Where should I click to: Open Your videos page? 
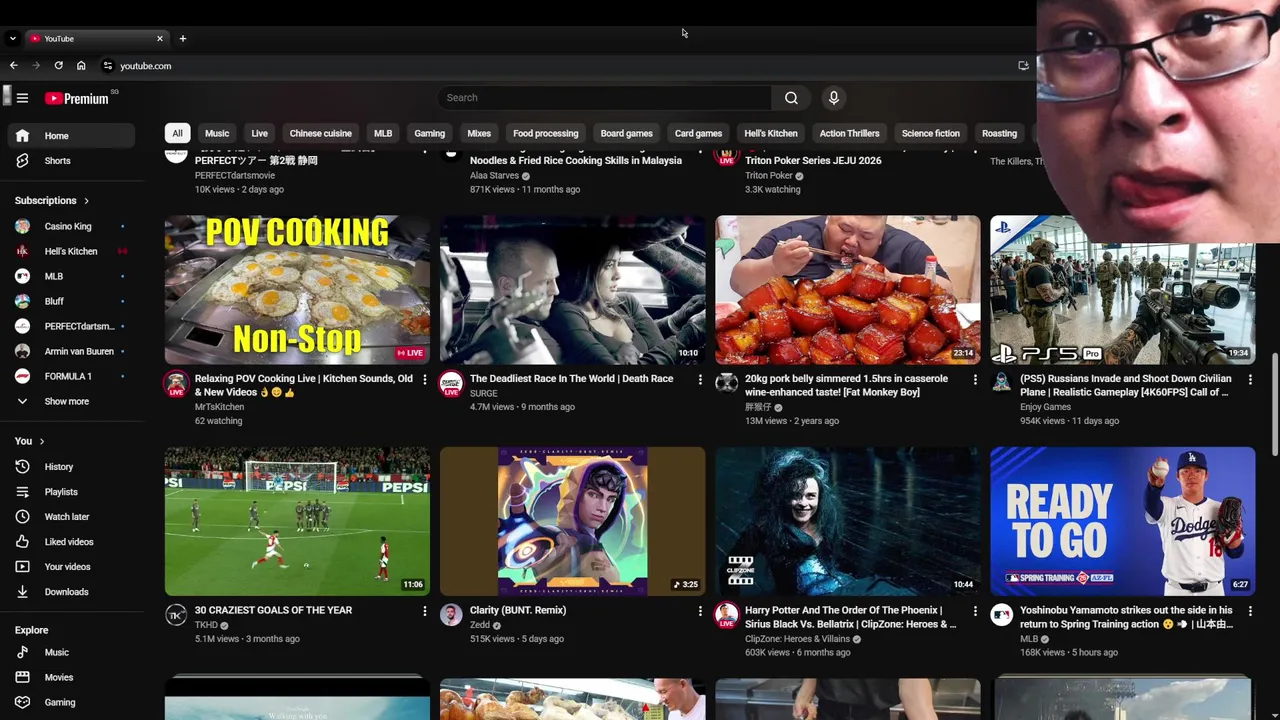[71, 567]
